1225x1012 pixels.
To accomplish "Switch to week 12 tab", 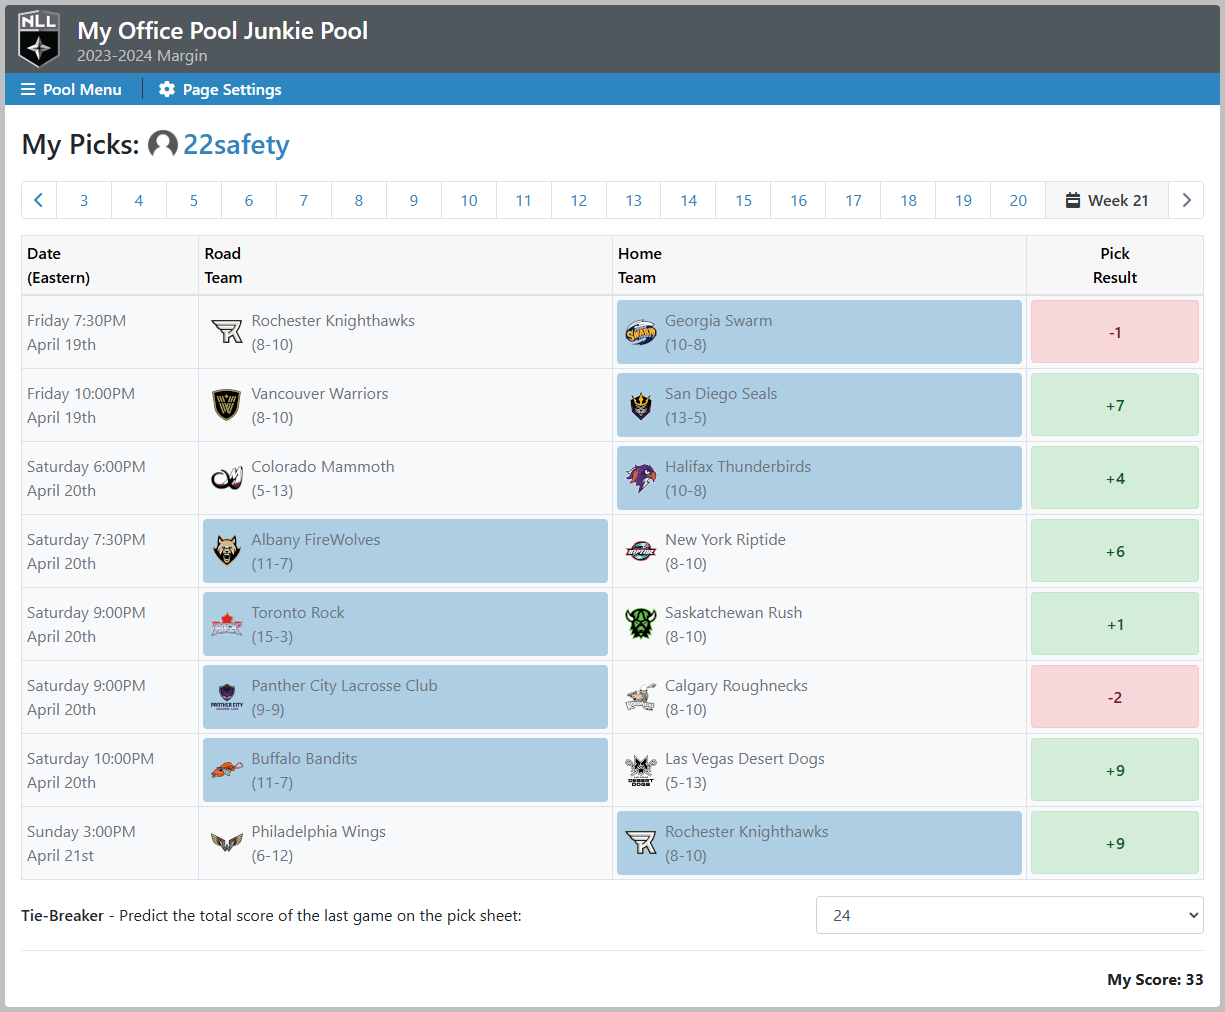I will coord(579,200).
